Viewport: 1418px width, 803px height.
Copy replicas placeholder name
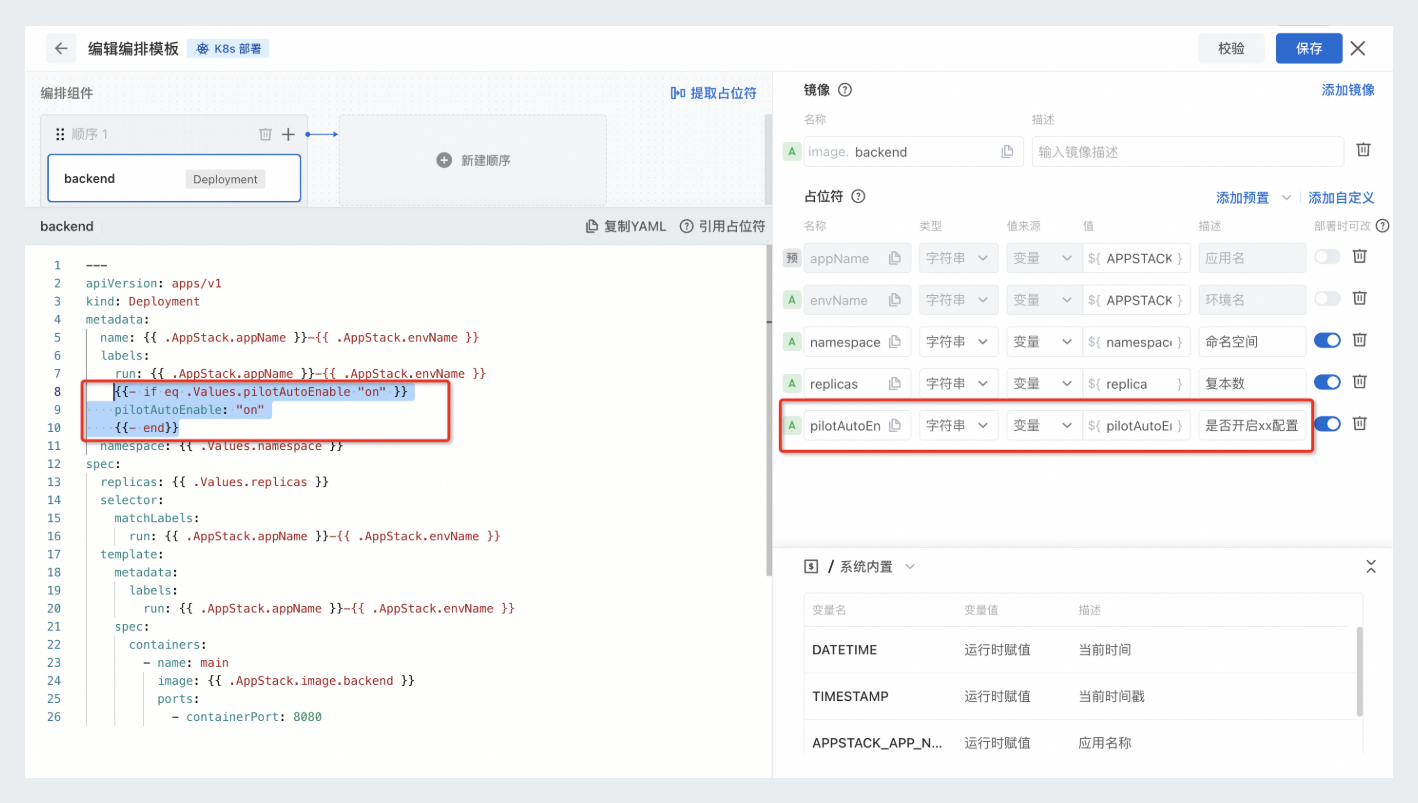coord(895,384)
